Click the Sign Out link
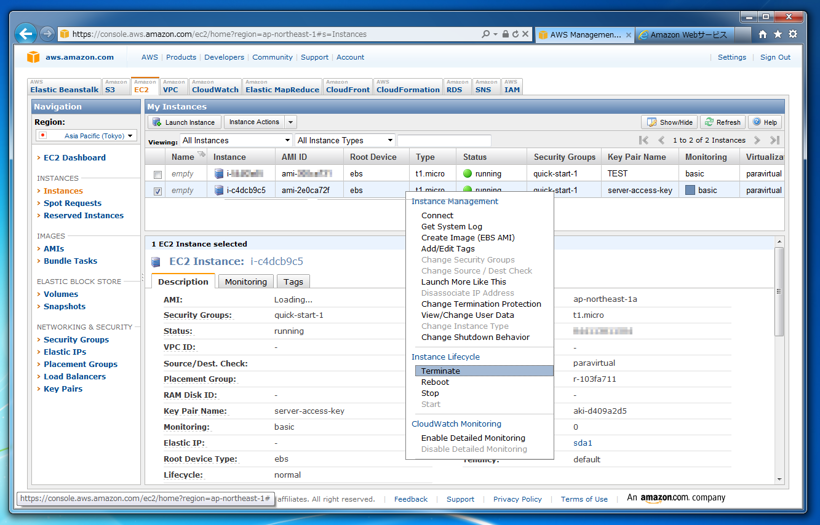820x525 pixels. click(x=774, y=58)
